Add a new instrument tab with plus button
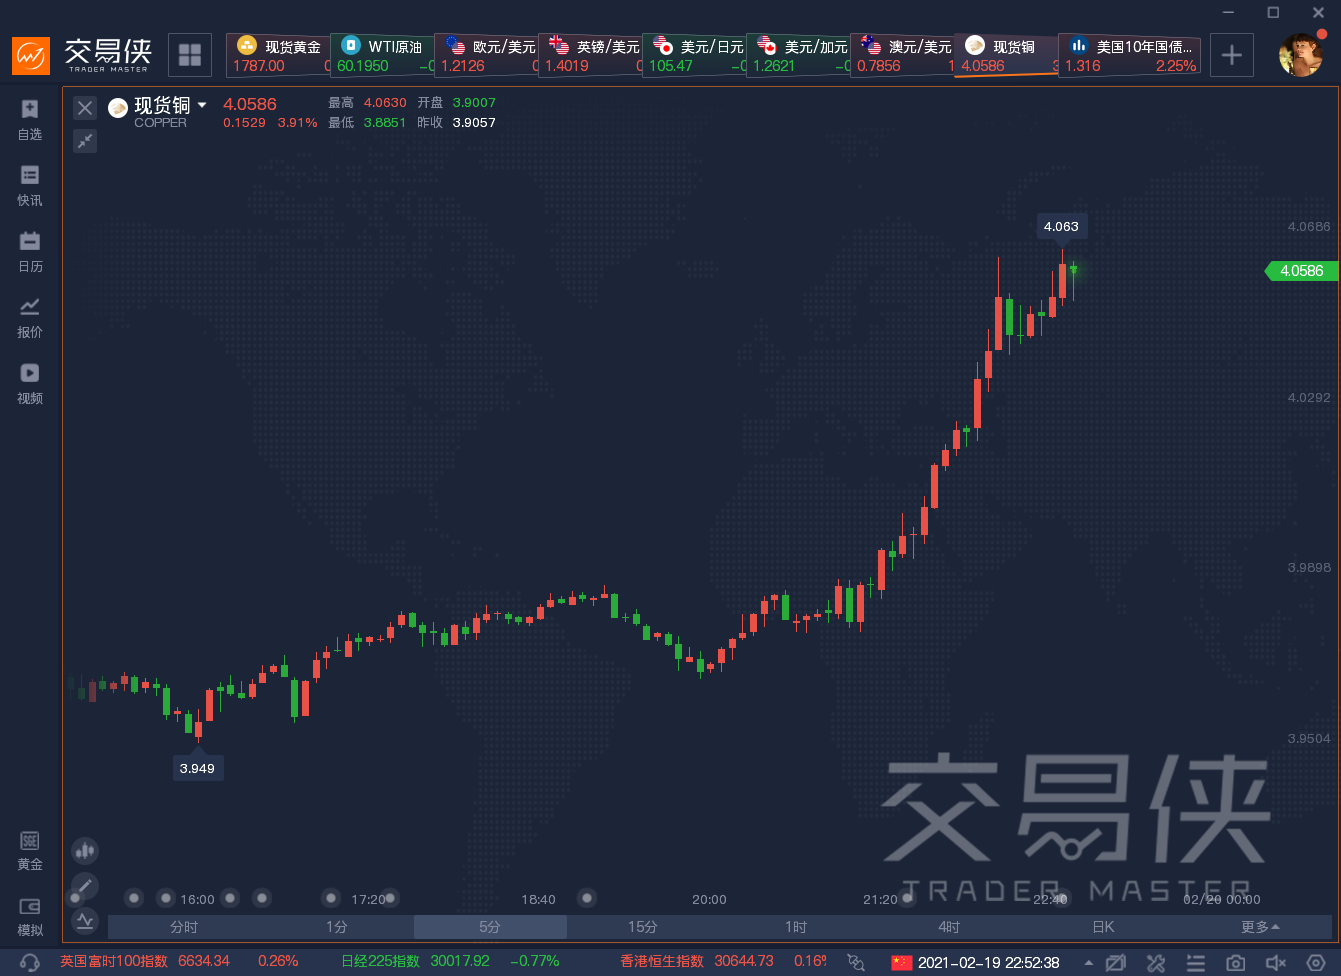 pyautogui.click(x=1232, y=55)
